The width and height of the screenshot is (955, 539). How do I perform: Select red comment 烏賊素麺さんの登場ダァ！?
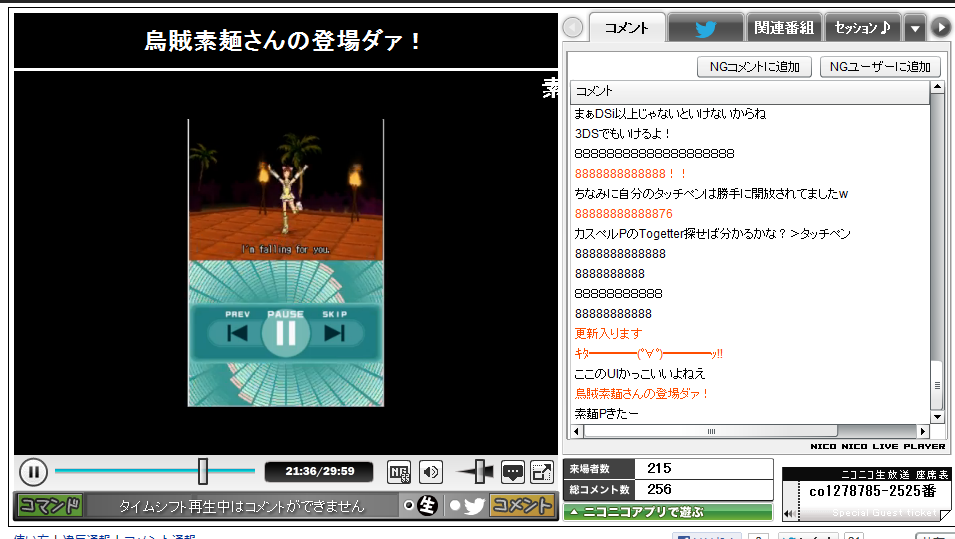(641, 393)
